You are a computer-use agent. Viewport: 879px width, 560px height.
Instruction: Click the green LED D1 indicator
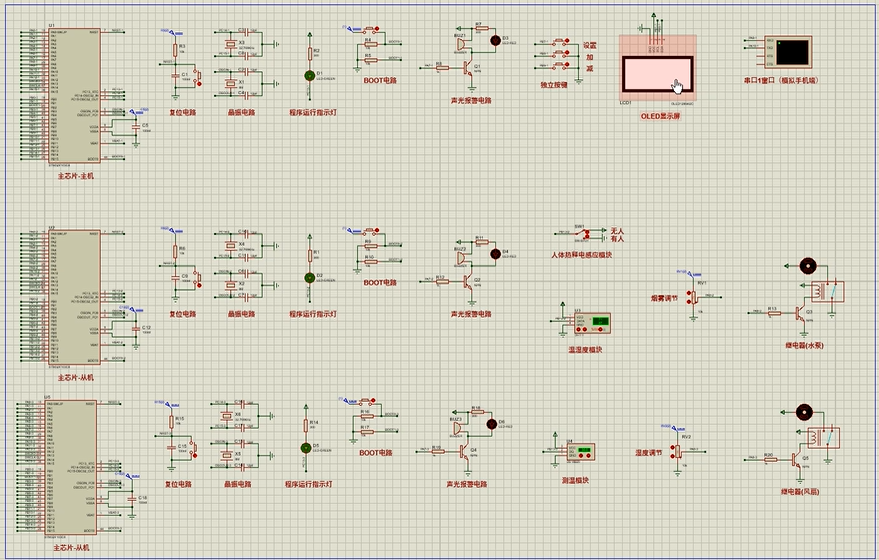[308, 75]
